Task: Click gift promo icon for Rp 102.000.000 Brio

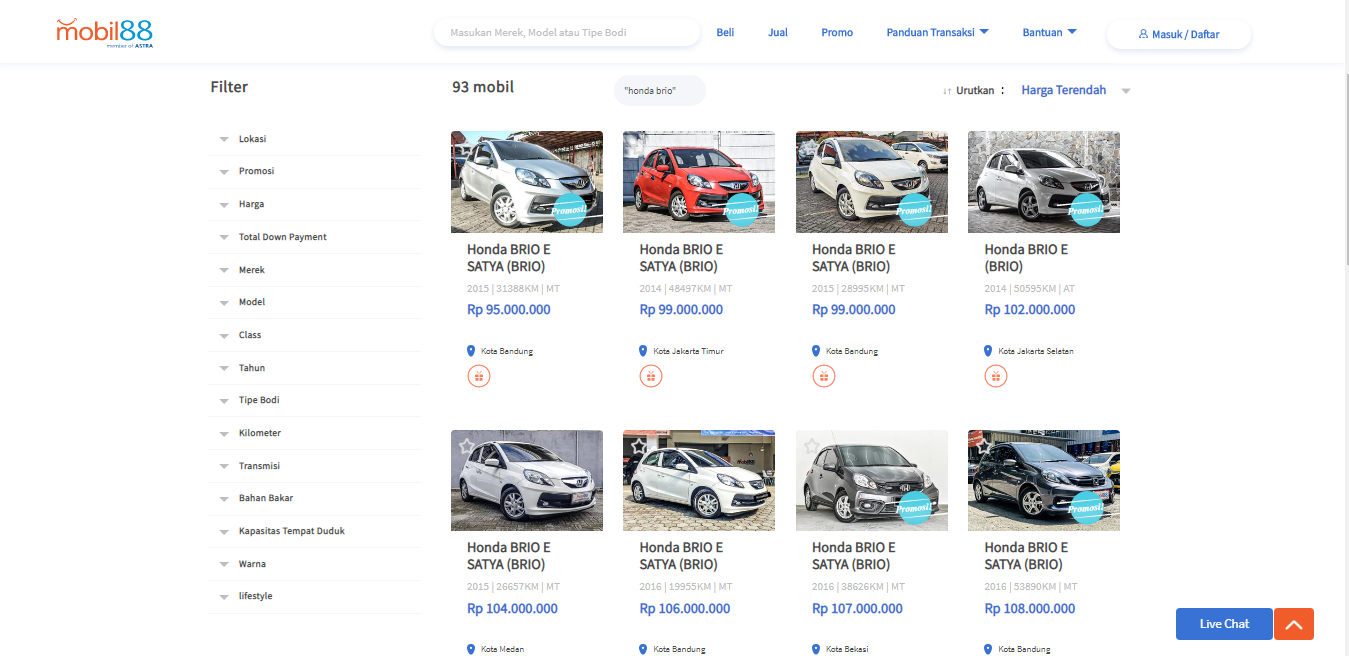Action: click(x=996, y=376)
